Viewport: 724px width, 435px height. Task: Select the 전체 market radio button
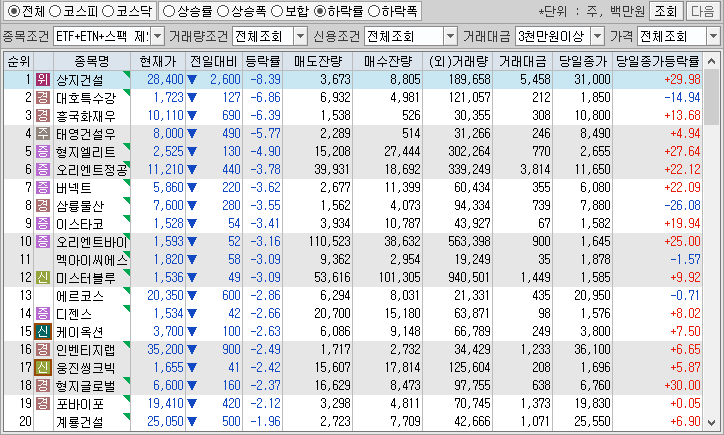[14, 11]
